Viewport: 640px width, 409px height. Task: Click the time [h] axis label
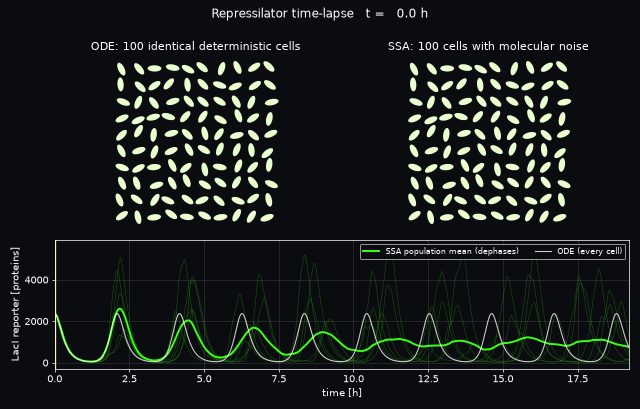point(342,393)
